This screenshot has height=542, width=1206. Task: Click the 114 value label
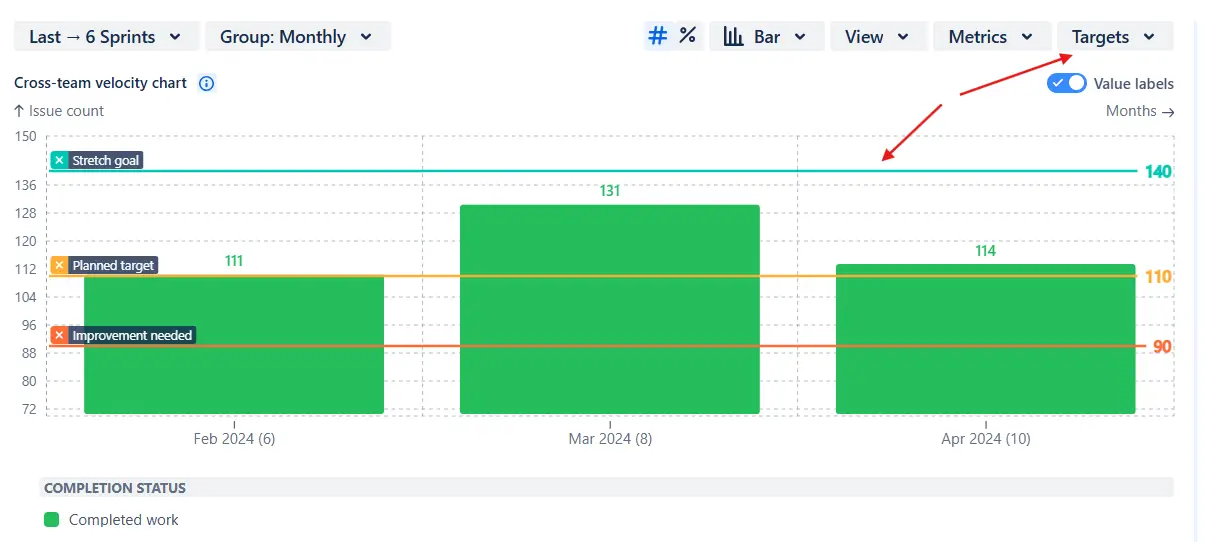[x=985, y=251]
